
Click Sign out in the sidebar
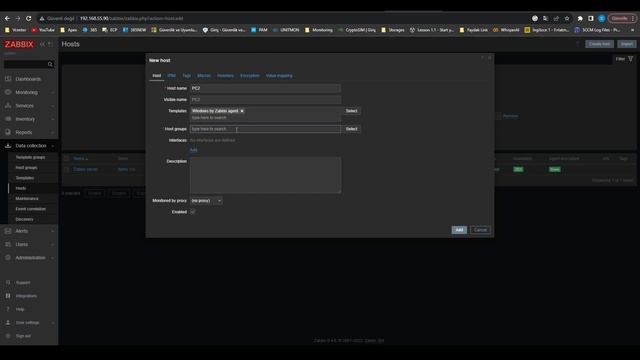pyautogui.click(x=23, y=336)
